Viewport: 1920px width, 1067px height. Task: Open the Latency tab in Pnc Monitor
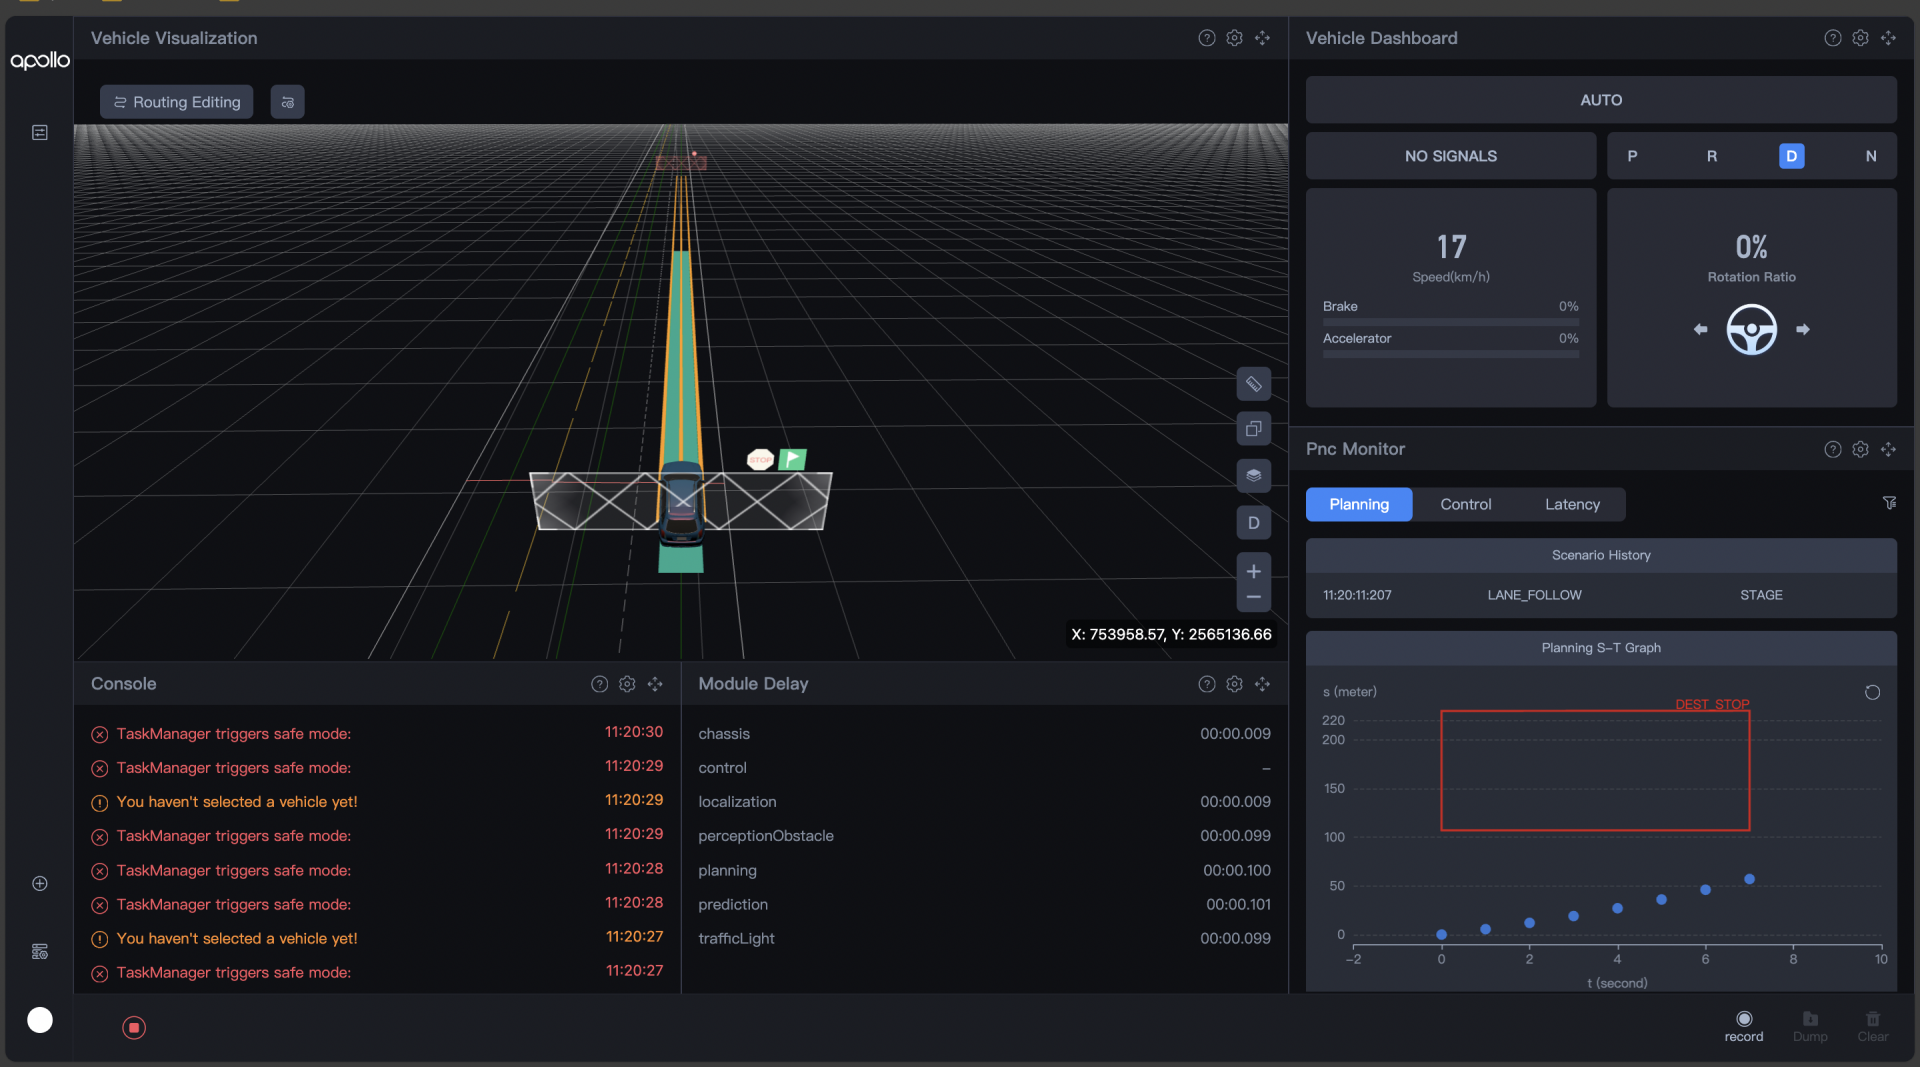(x=1572, y=505)
